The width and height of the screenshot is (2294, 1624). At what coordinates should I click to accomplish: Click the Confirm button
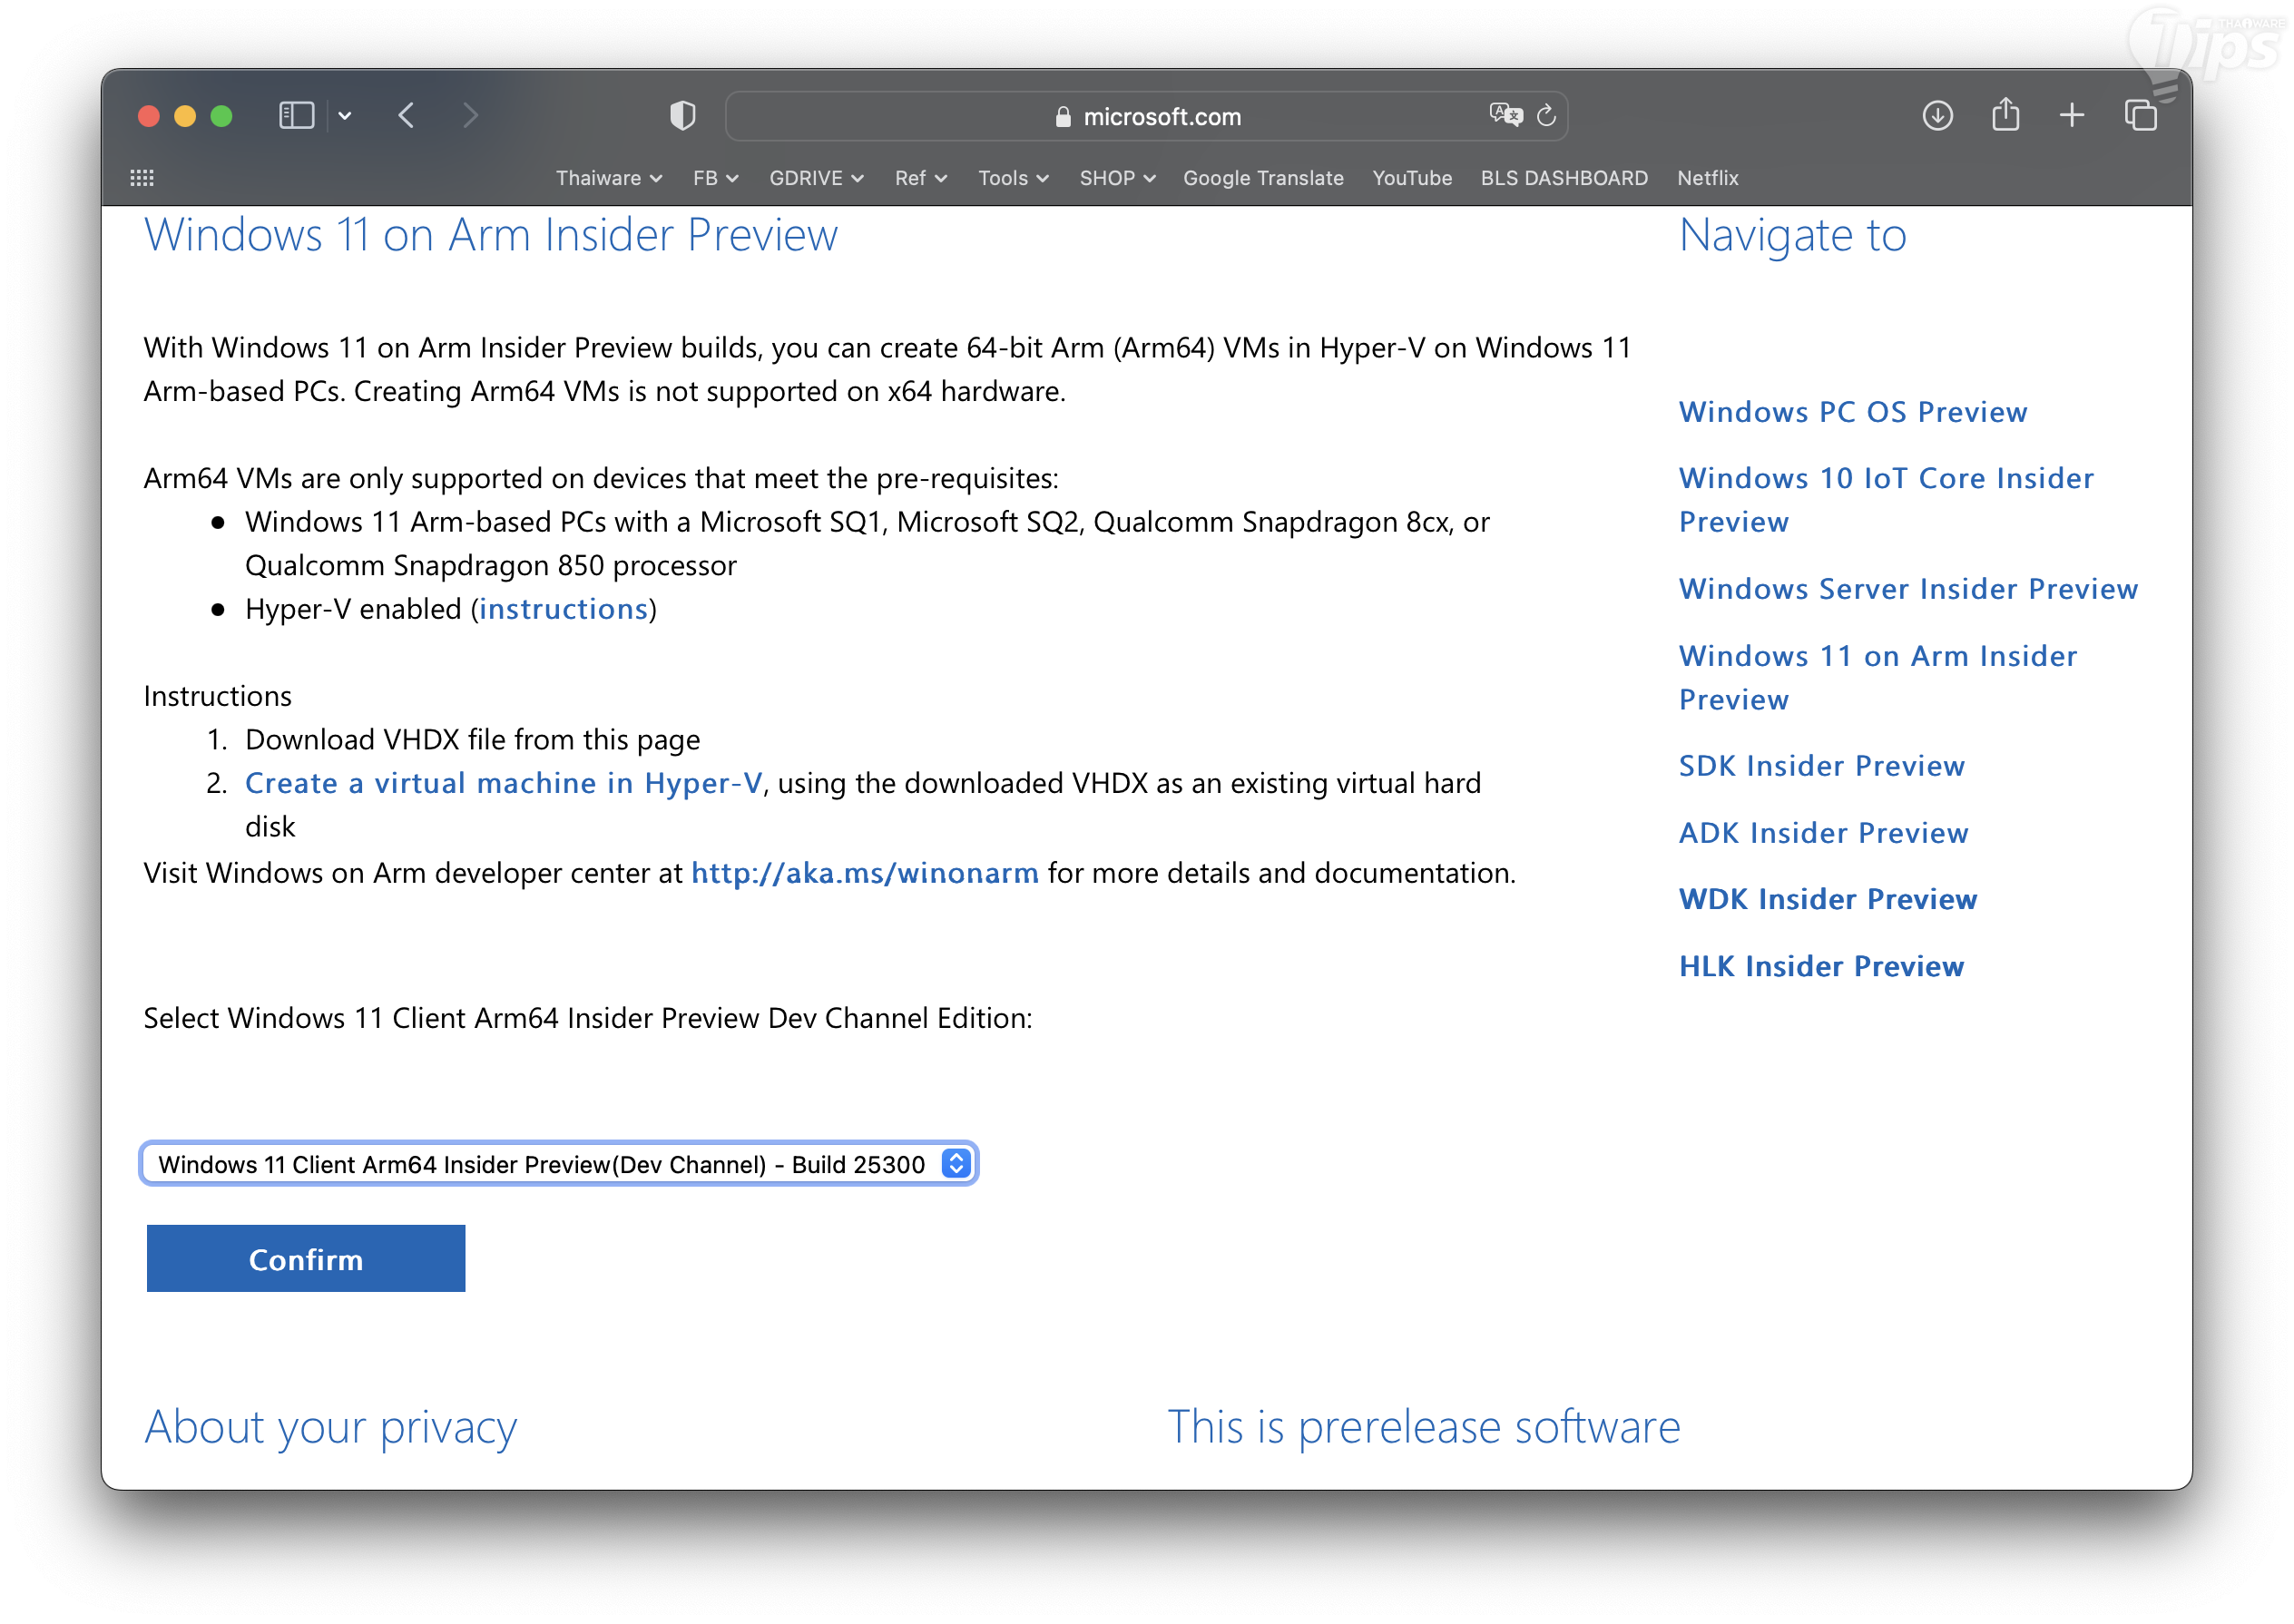pos(305,1258)
